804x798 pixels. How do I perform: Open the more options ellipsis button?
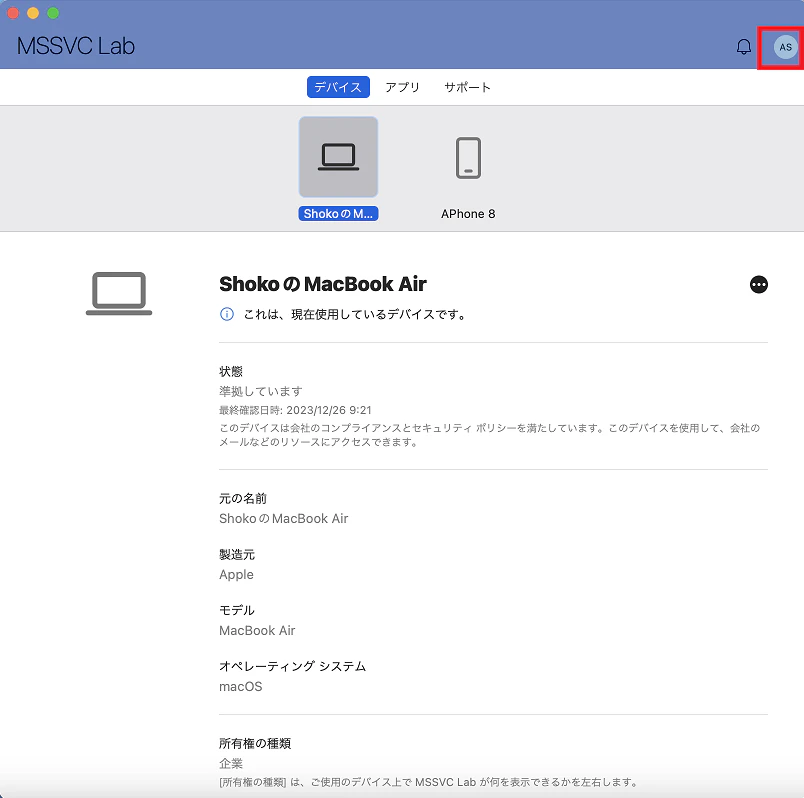click(758, 284)
